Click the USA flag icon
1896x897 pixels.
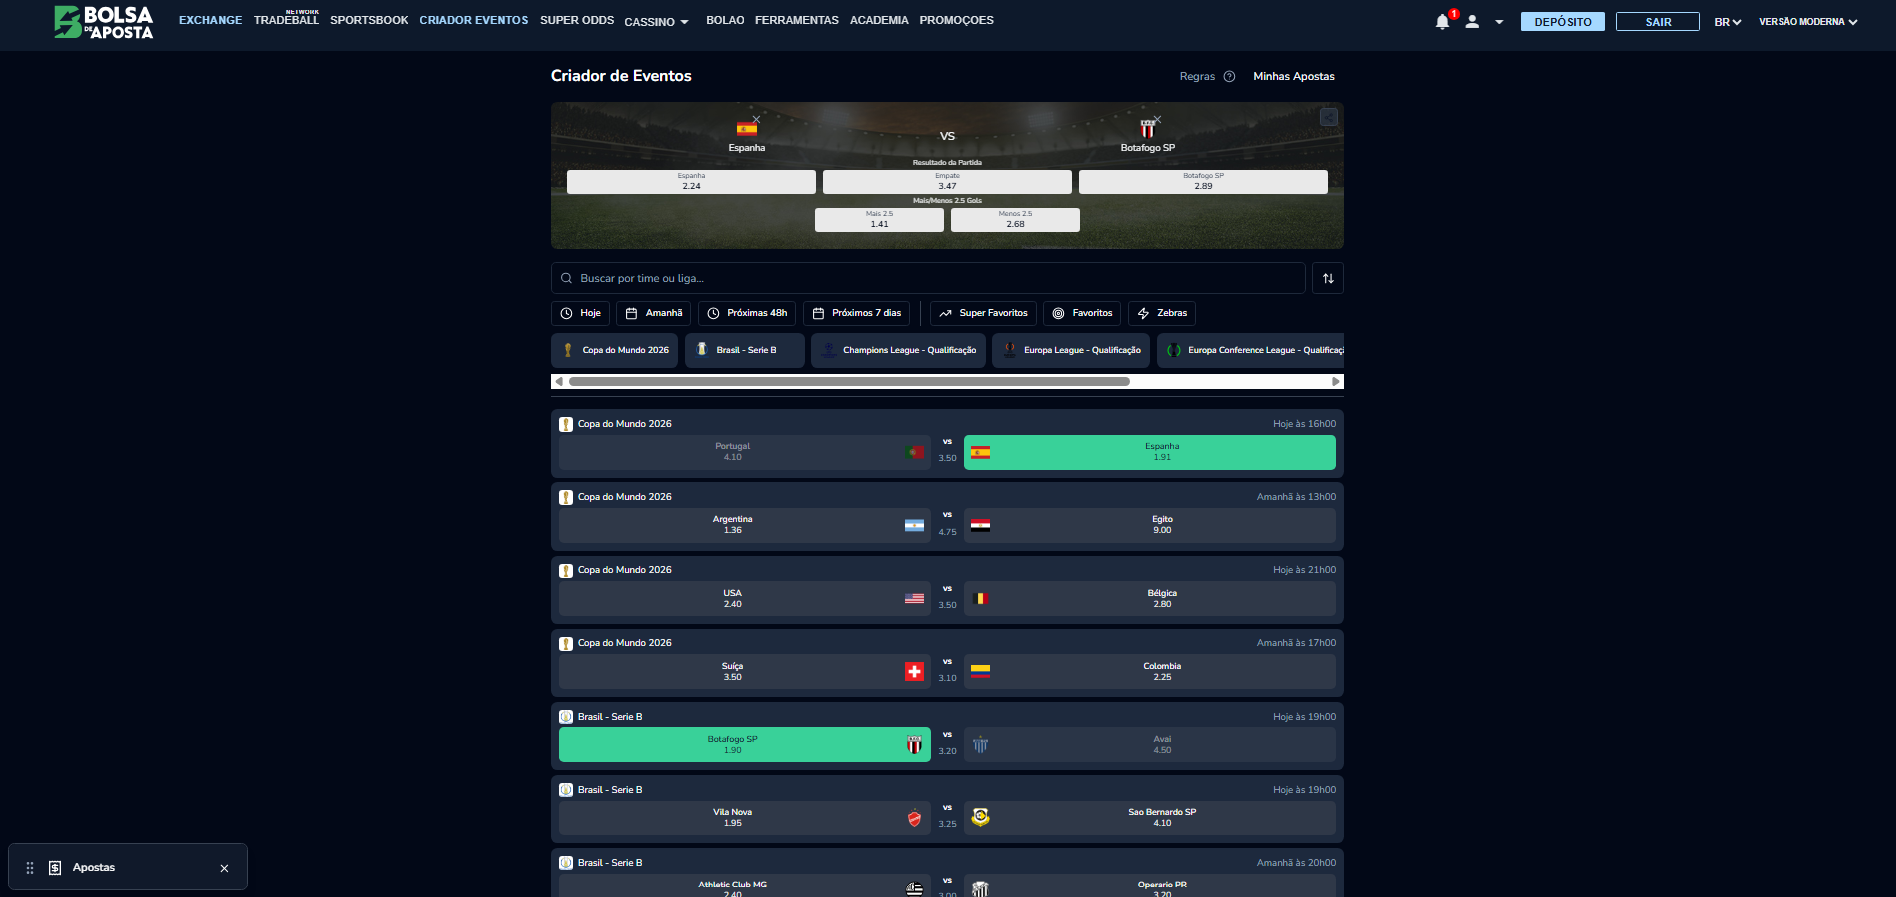click(x=914, y=598)
